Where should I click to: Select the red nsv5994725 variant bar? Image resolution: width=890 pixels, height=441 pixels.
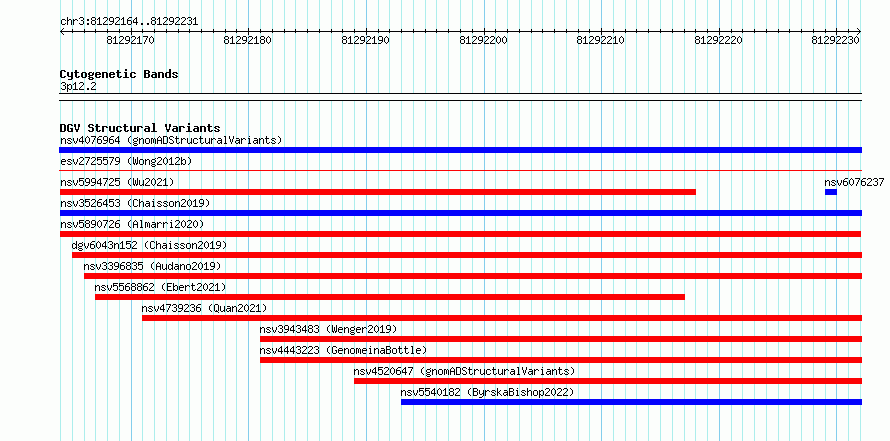pyautogui.click(x=377, y=192)
